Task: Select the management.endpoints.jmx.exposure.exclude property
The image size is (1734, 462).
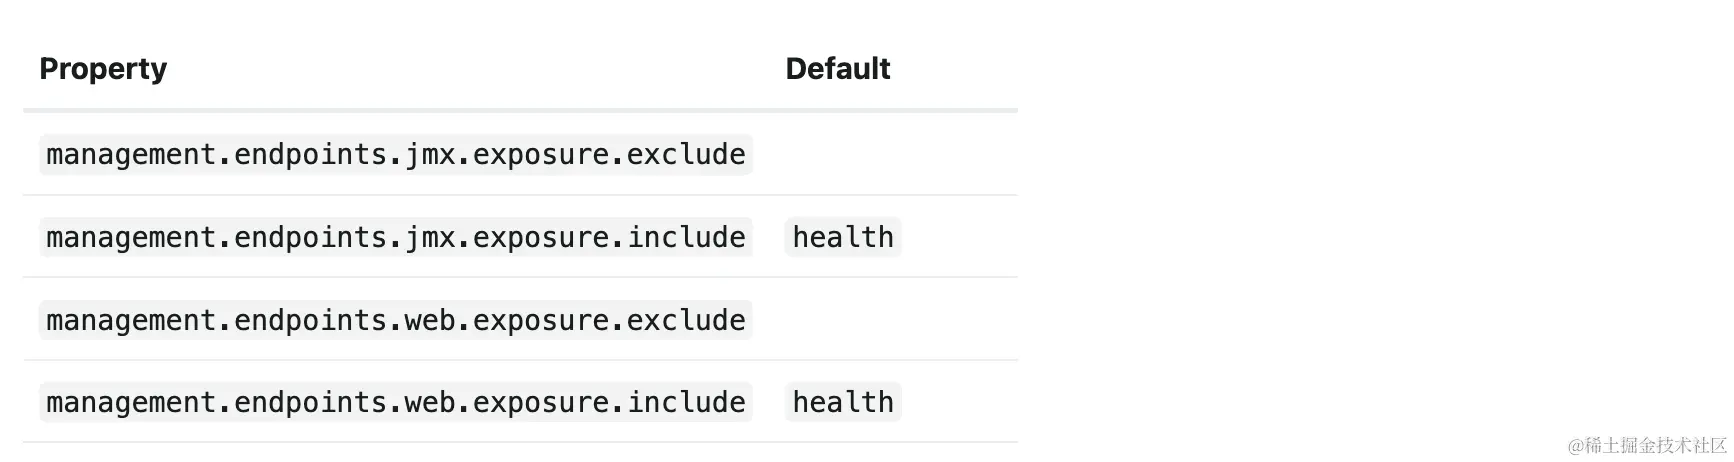Action: click(395, 155)
